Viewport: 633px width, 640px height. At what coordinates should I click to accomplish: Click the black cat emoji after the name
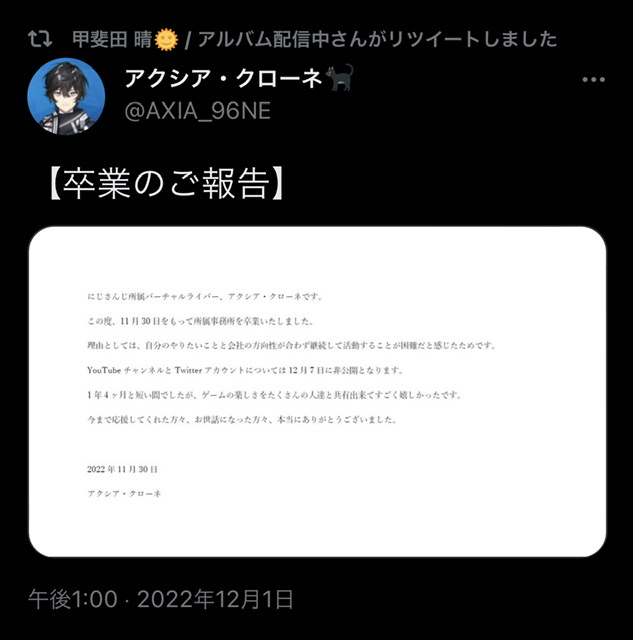coord(340,77)
